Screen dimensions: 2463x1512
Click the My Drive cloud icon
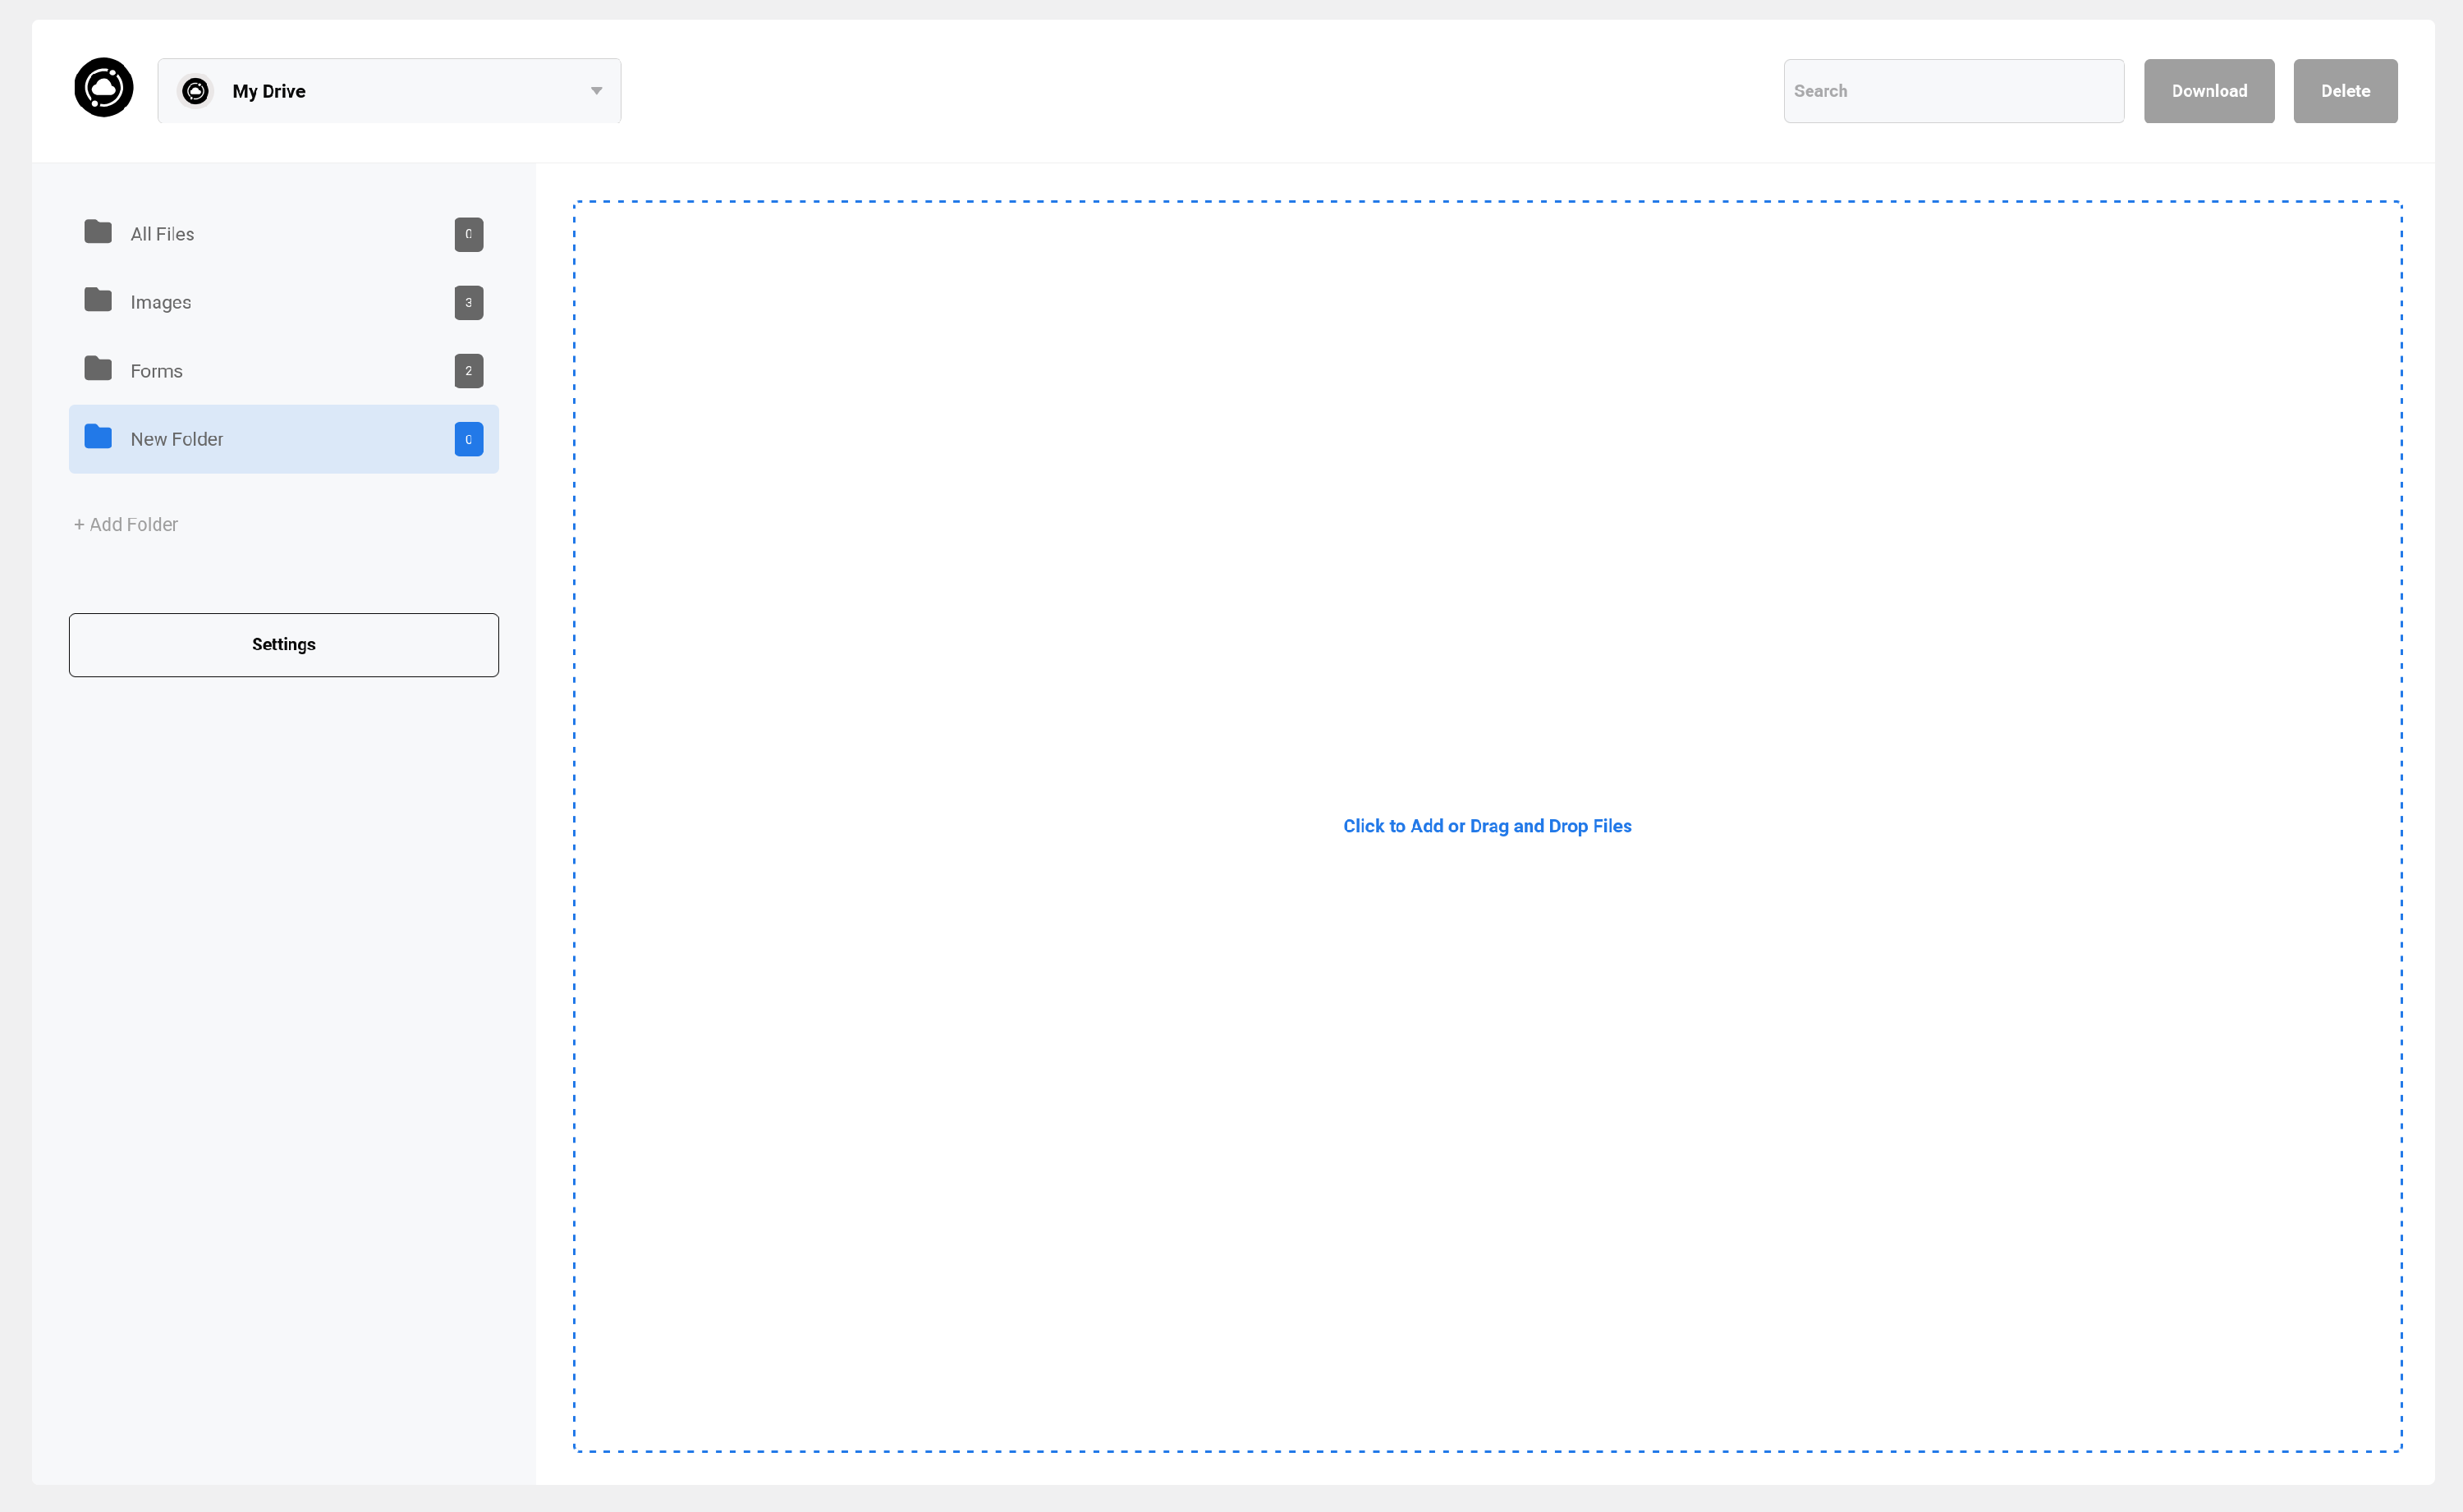point(196,91)
